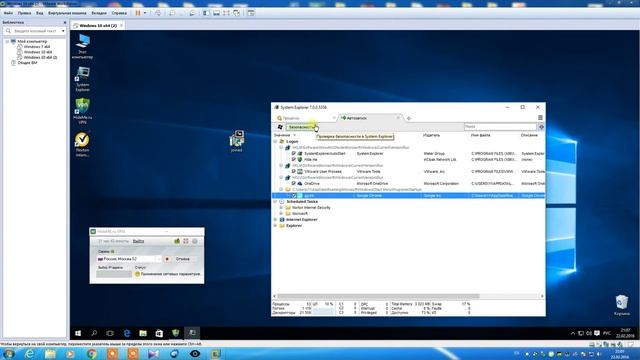Select the Norton desktop shortcut
Image resolution: width=640 pixels, height=360 pixels.
click(82, 144)
